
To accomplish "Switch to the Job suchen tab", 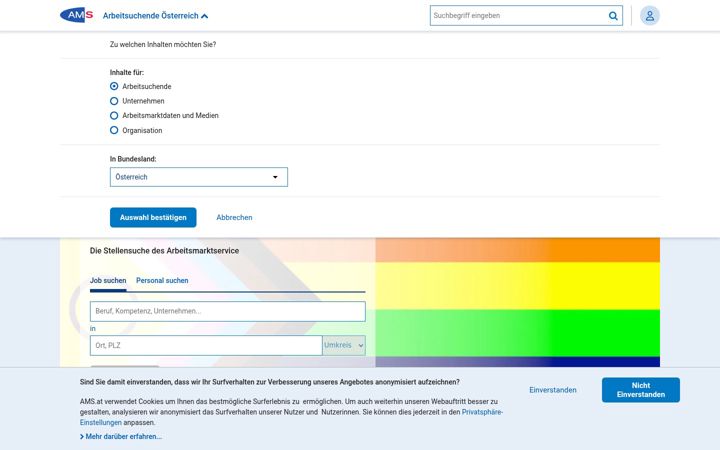I will [108, 281].
